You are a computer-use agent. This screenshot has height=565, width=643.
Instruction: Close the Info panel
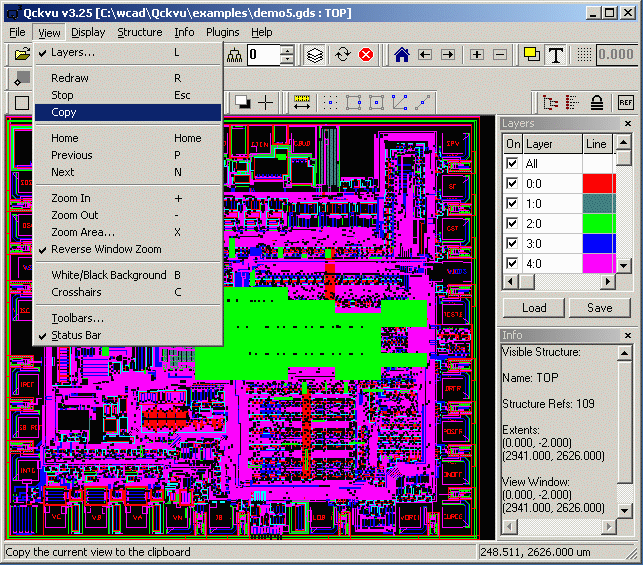pos(628,335)
